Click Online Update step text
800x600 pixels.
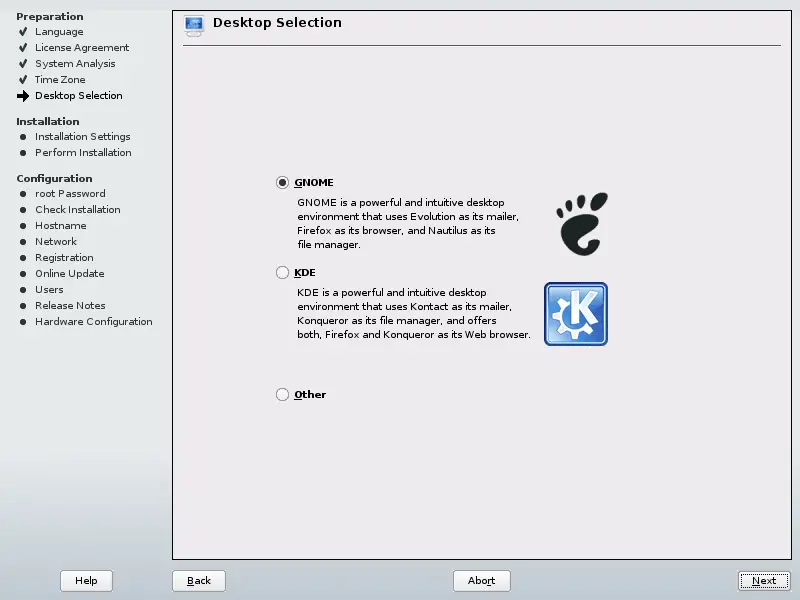pyautogui.click(x=70, y=273)
